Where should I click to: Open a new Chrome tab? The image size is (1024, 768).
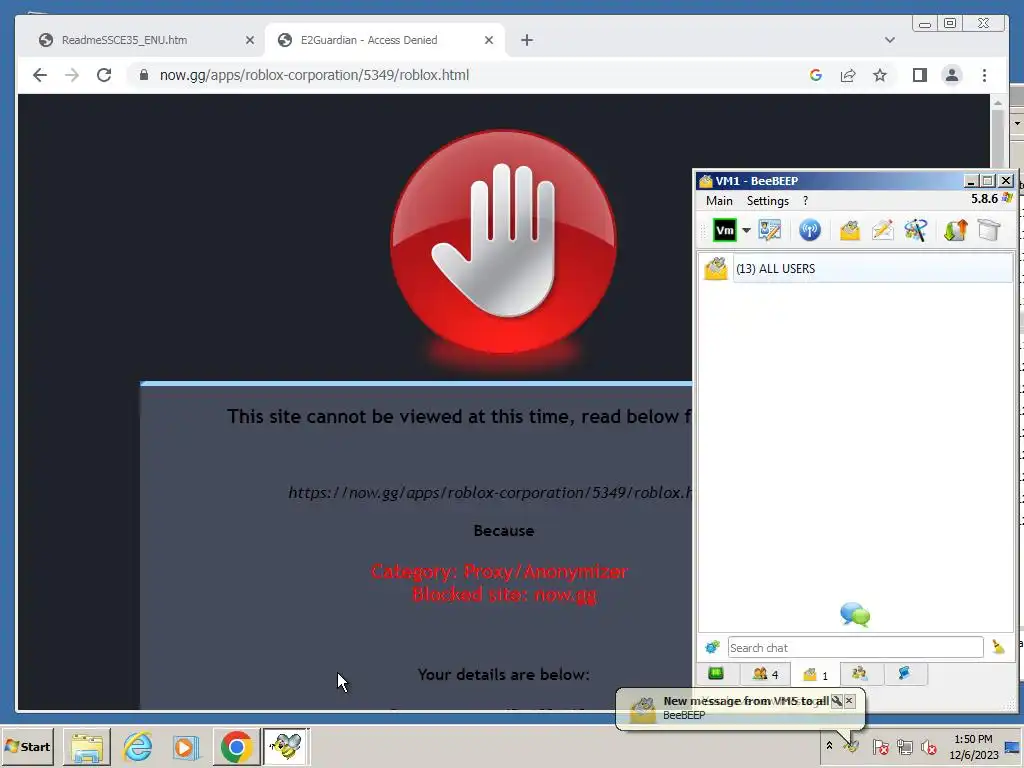pyautogui.click(x=526, y=40)
